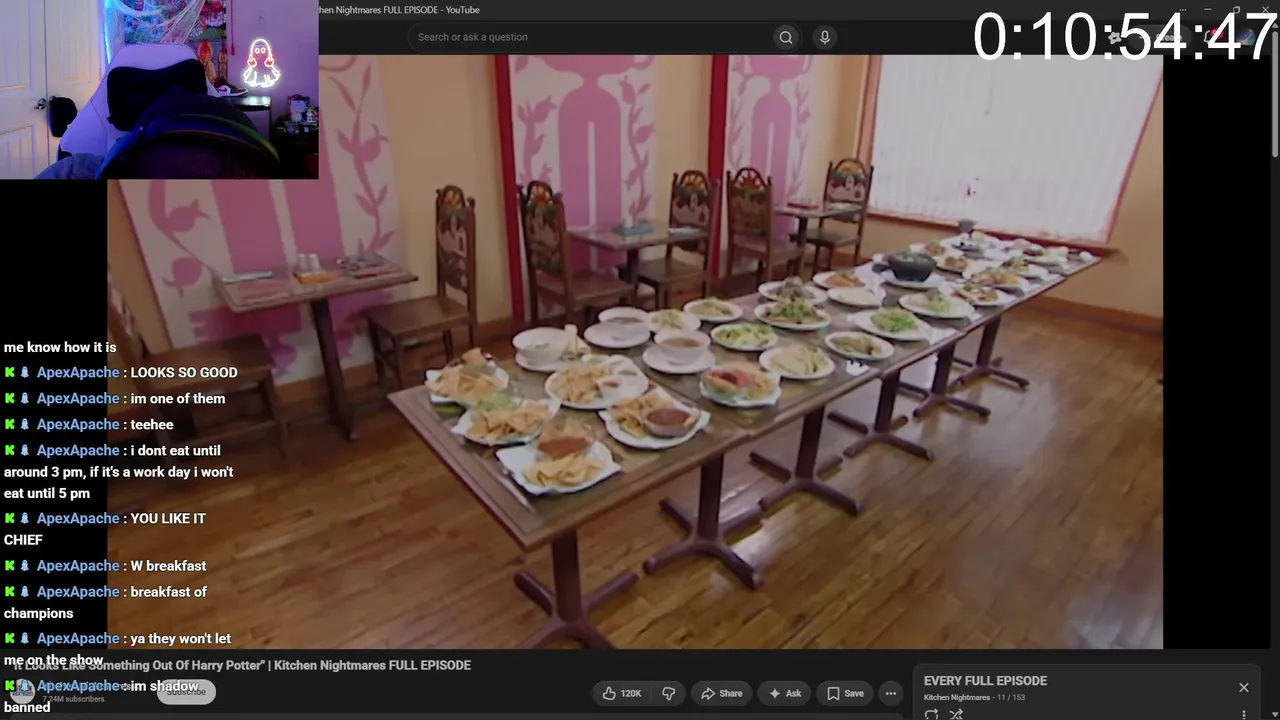Focus the 'Search or ask a question' box
This screenshot has height=720, width=1280.
point(592,37)
